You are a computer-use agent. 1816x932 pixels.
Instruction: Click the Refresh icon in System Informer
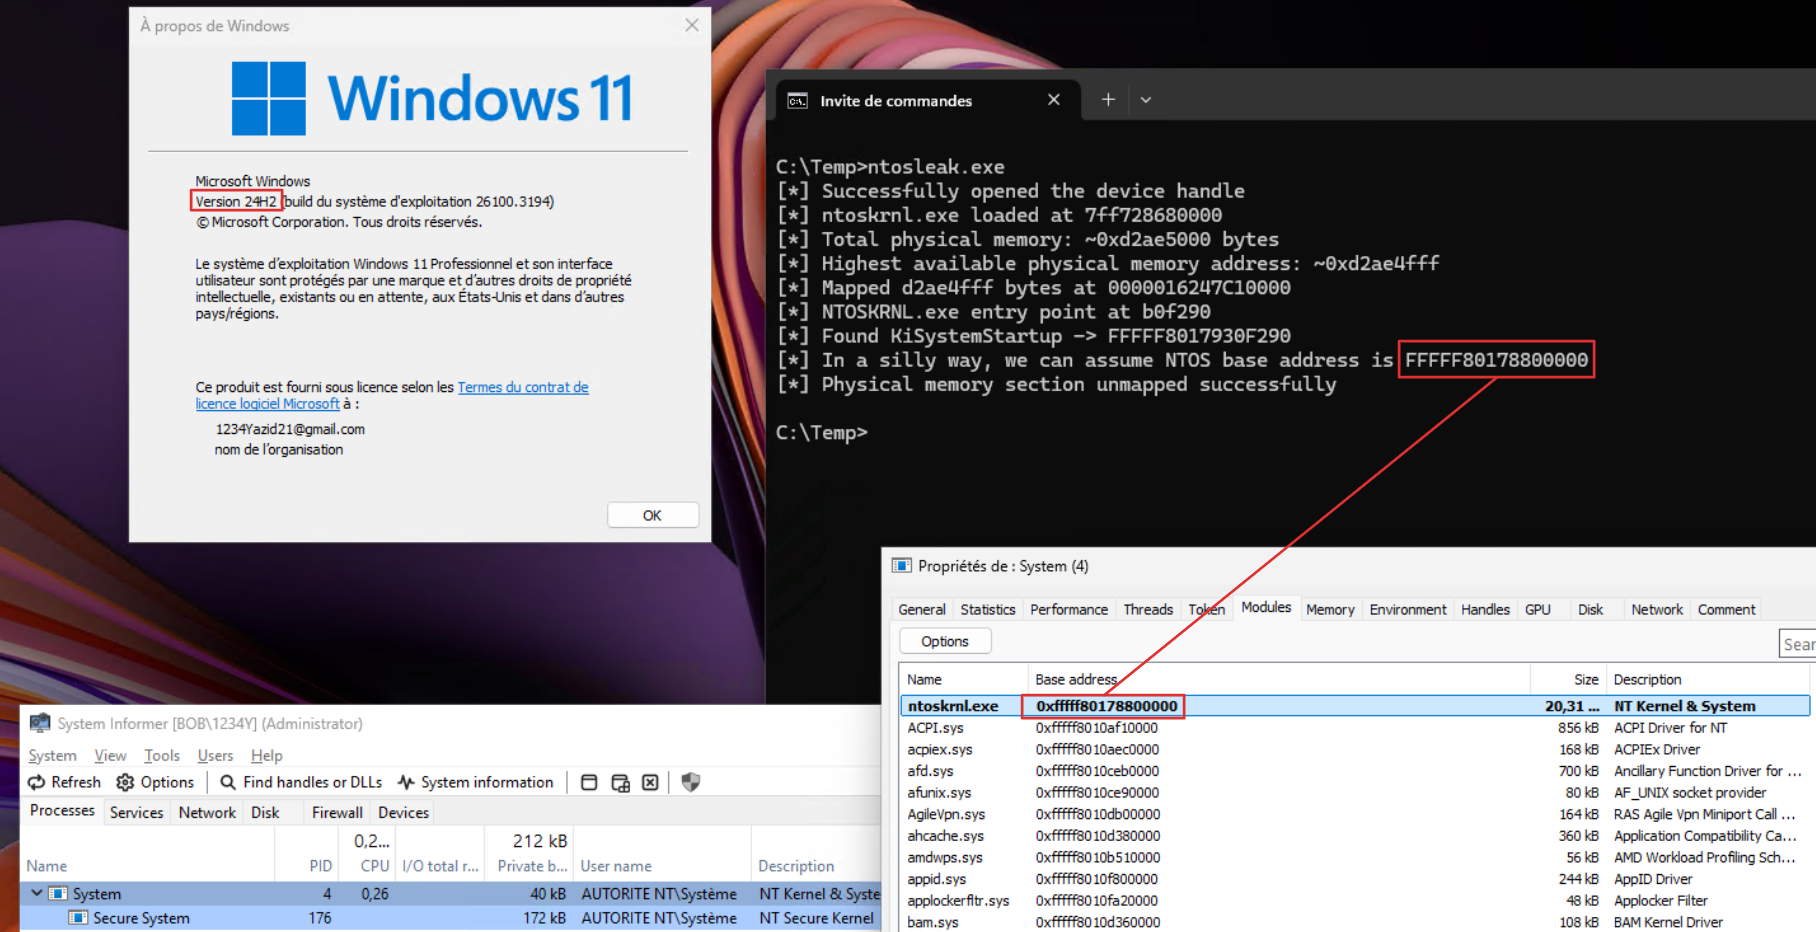(37, 782)
